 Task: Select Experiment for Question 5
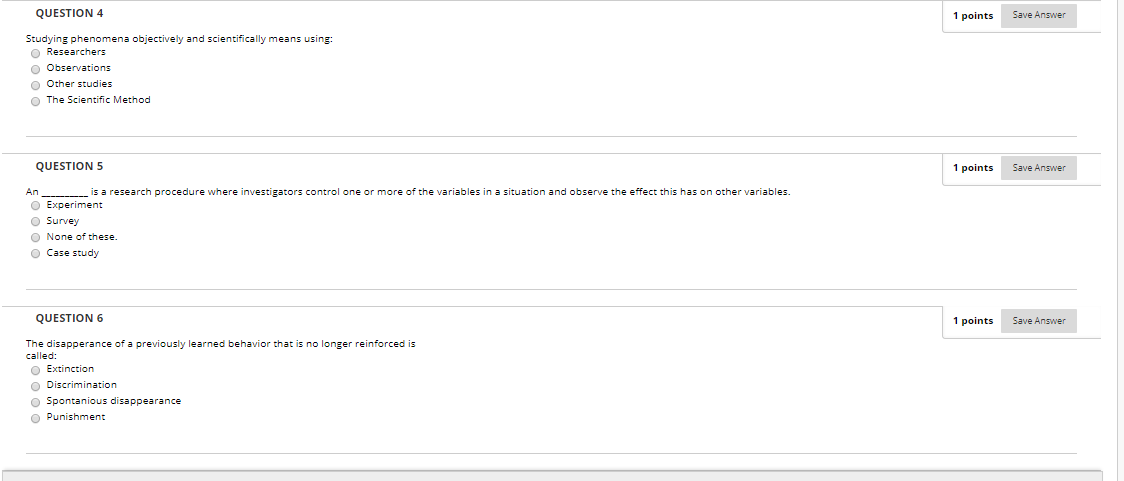click(x=35, y=206)
